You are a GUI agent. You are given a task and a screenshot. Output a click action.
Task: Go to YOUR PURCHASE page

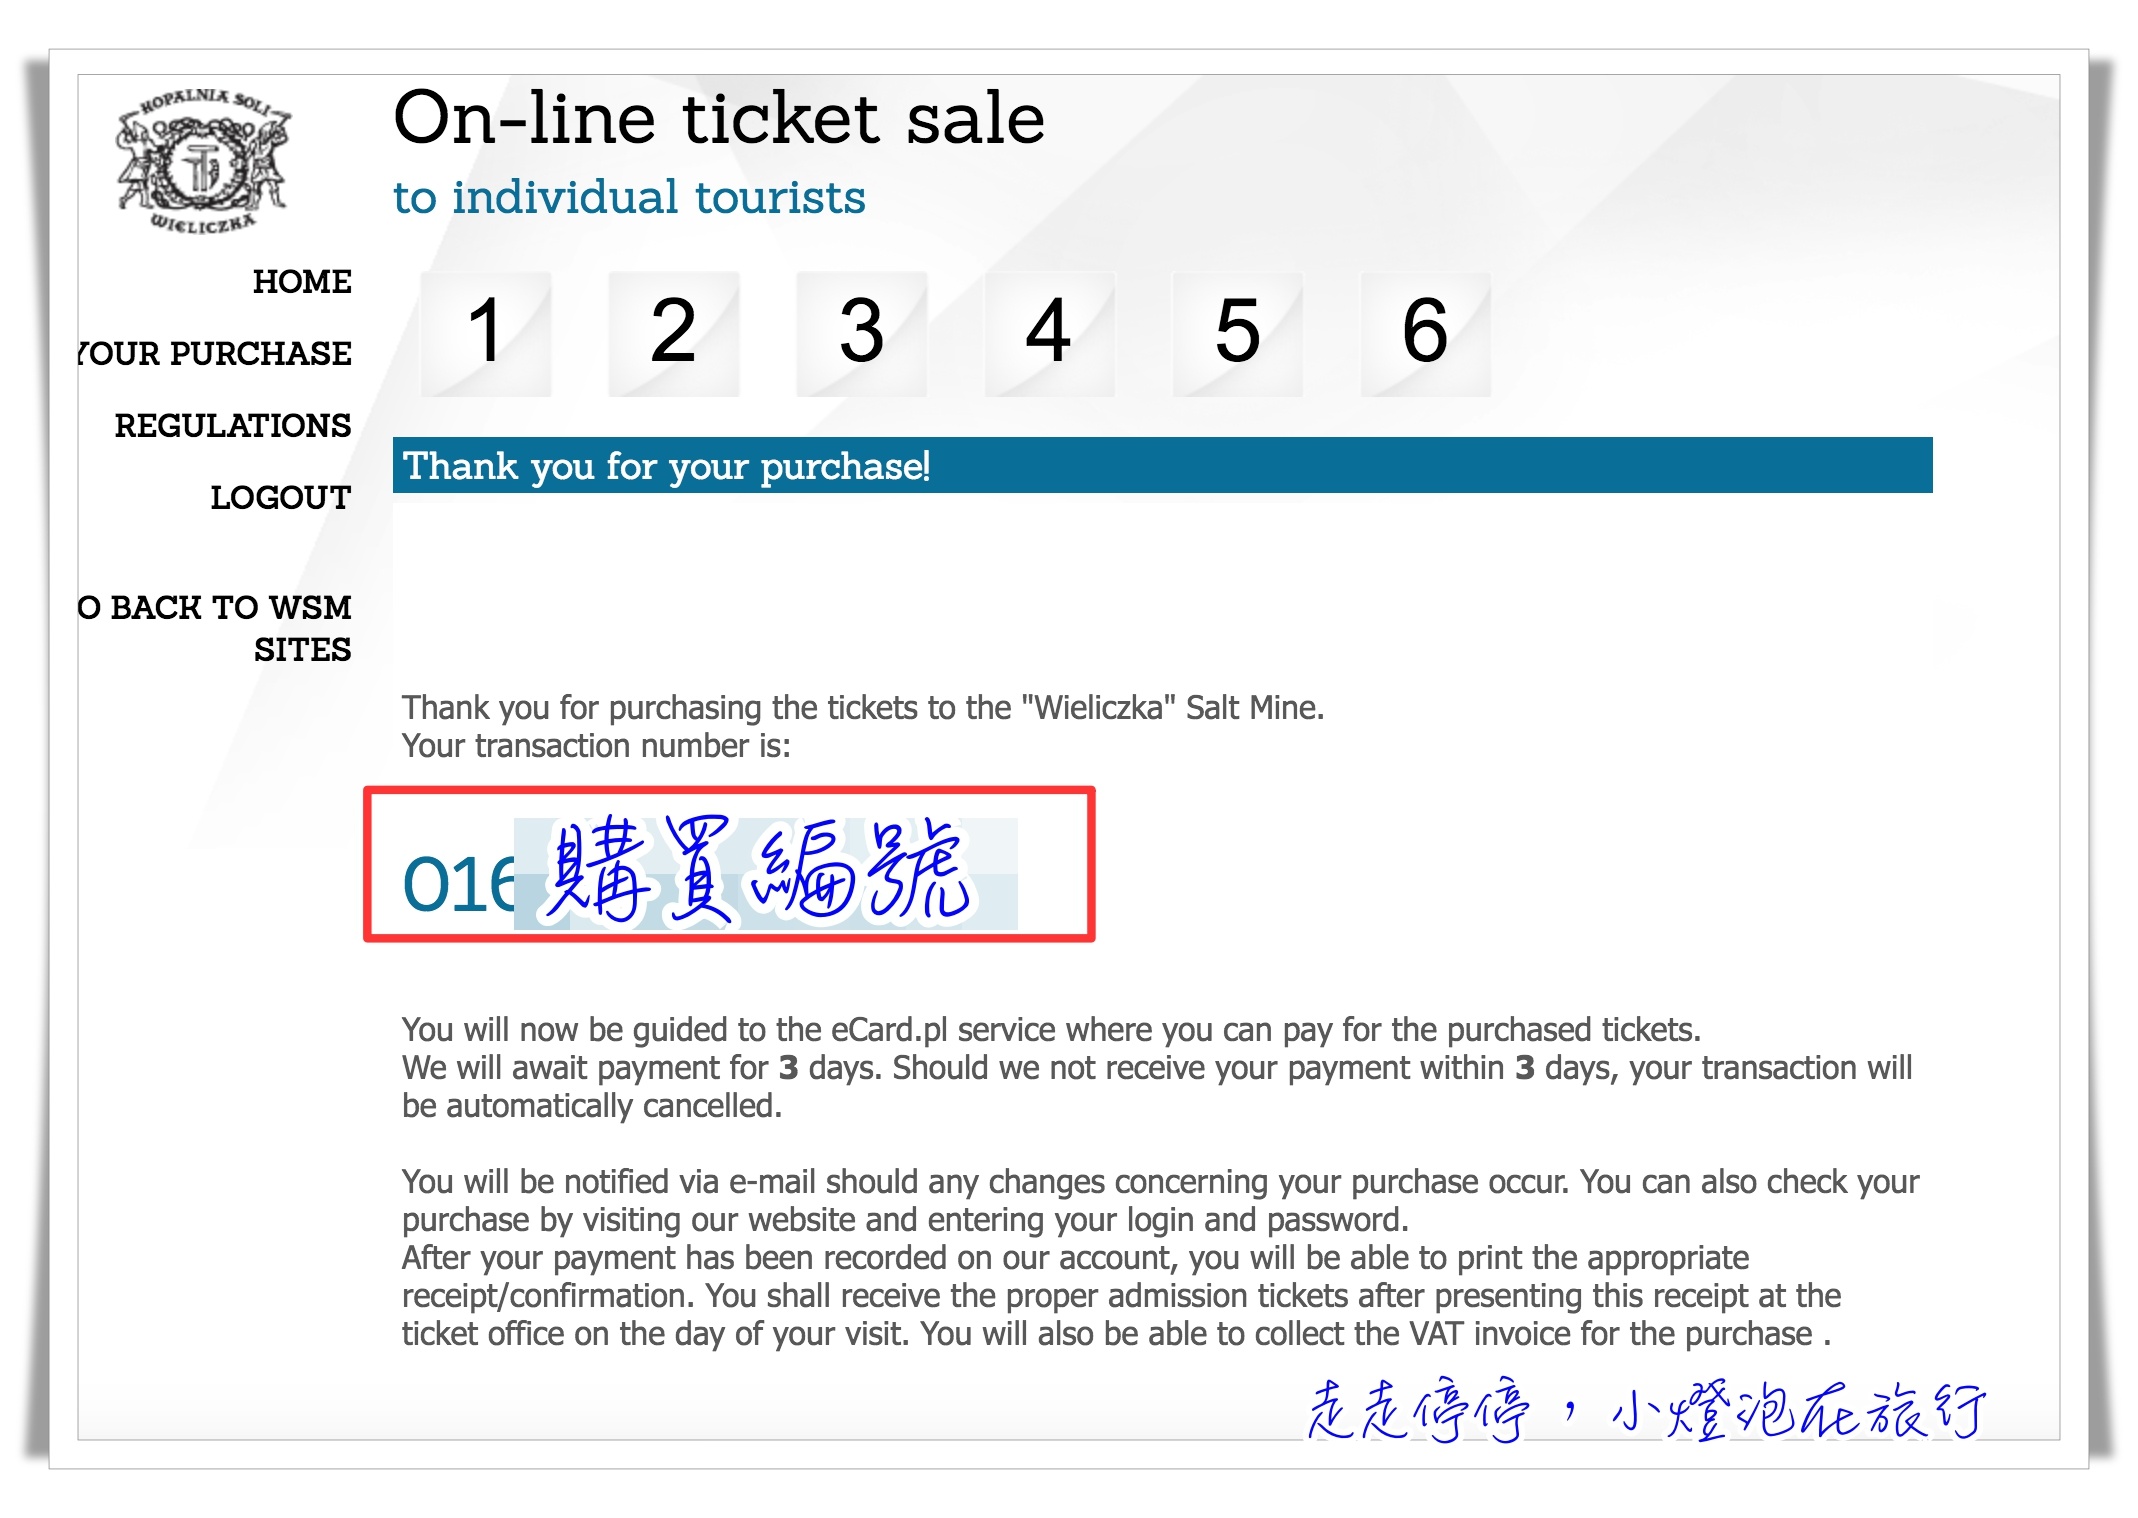[x=215, y=354]
